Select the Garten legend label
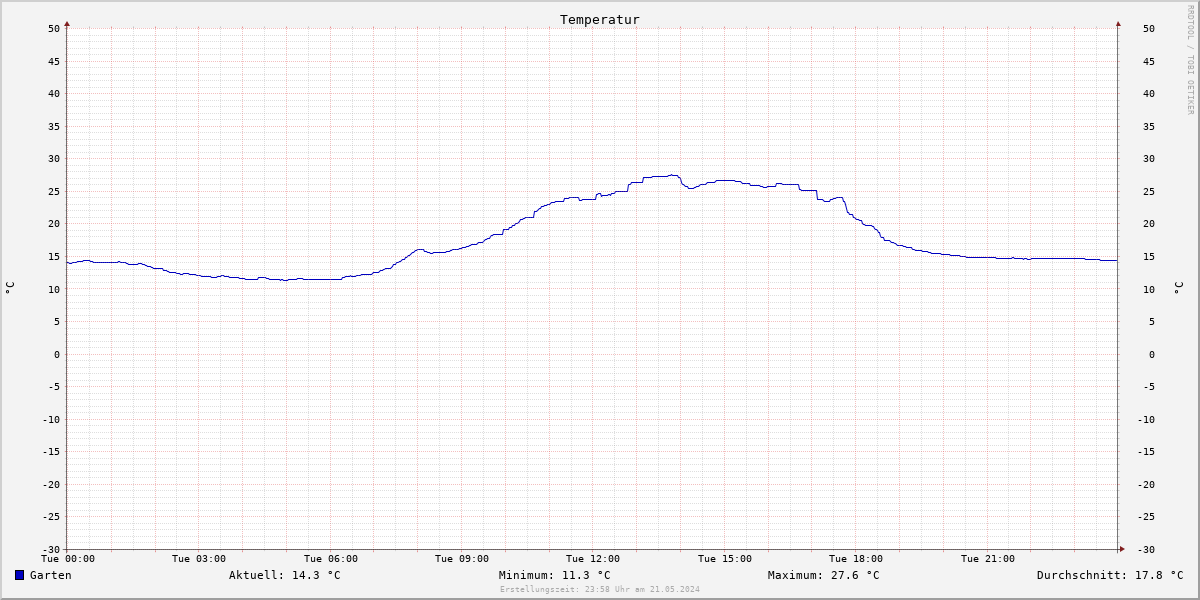 (x=51, y=575)
